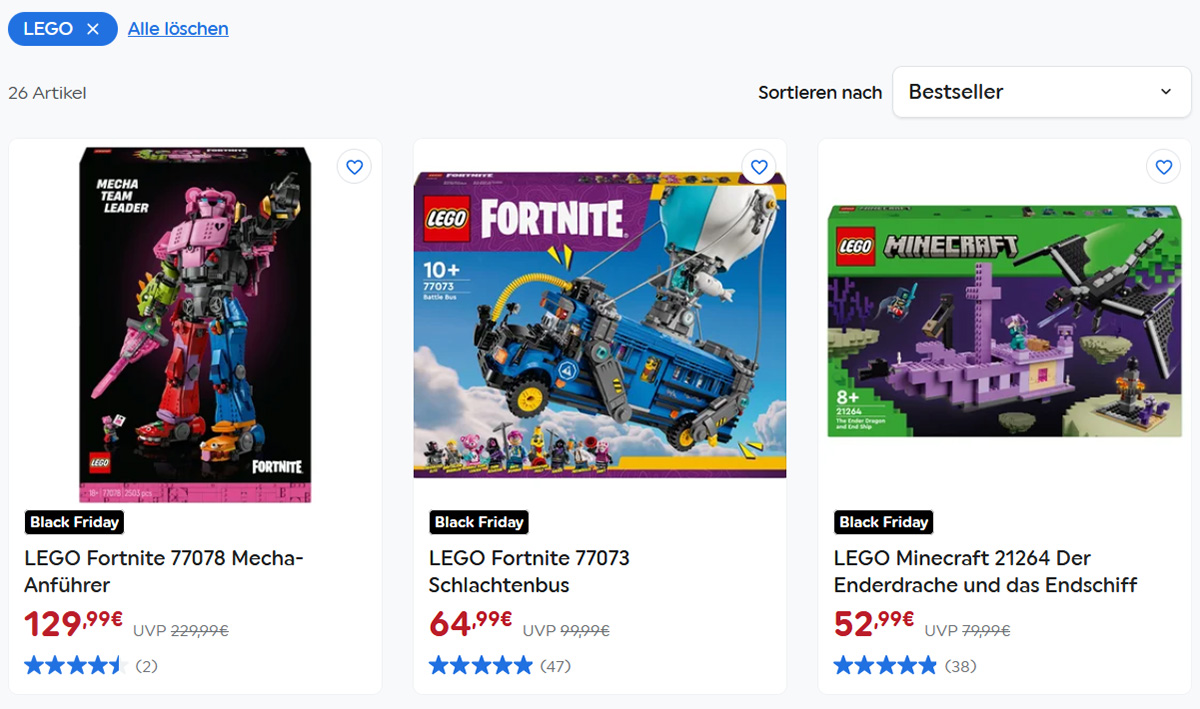Image resolution: width=1200 pixels, height=709 pixels.
Task: View the Fortnite Battle Bus product image
Action: point(600,325)
